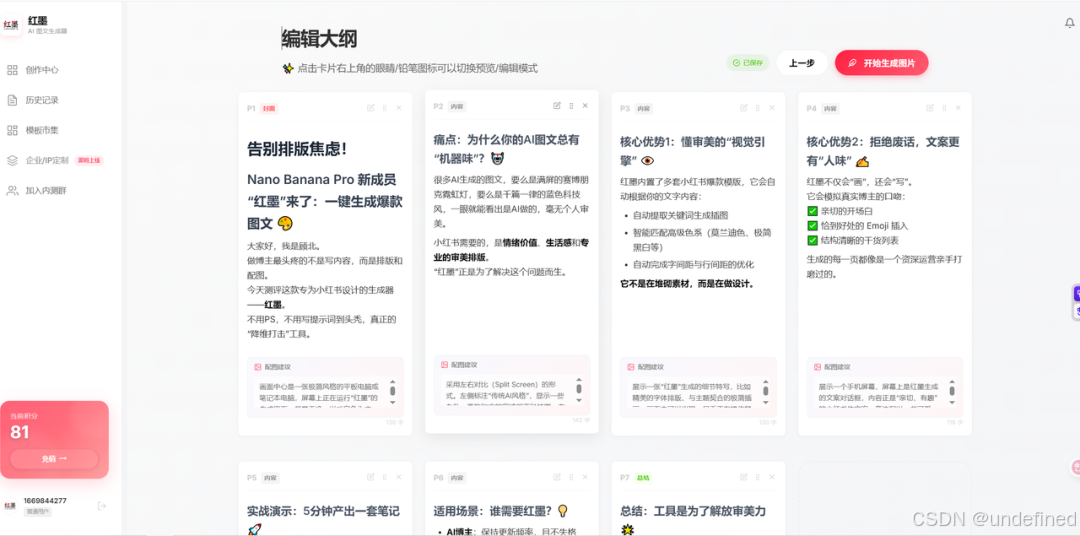Click the drag handle on card P3

(x=758, y=107)
